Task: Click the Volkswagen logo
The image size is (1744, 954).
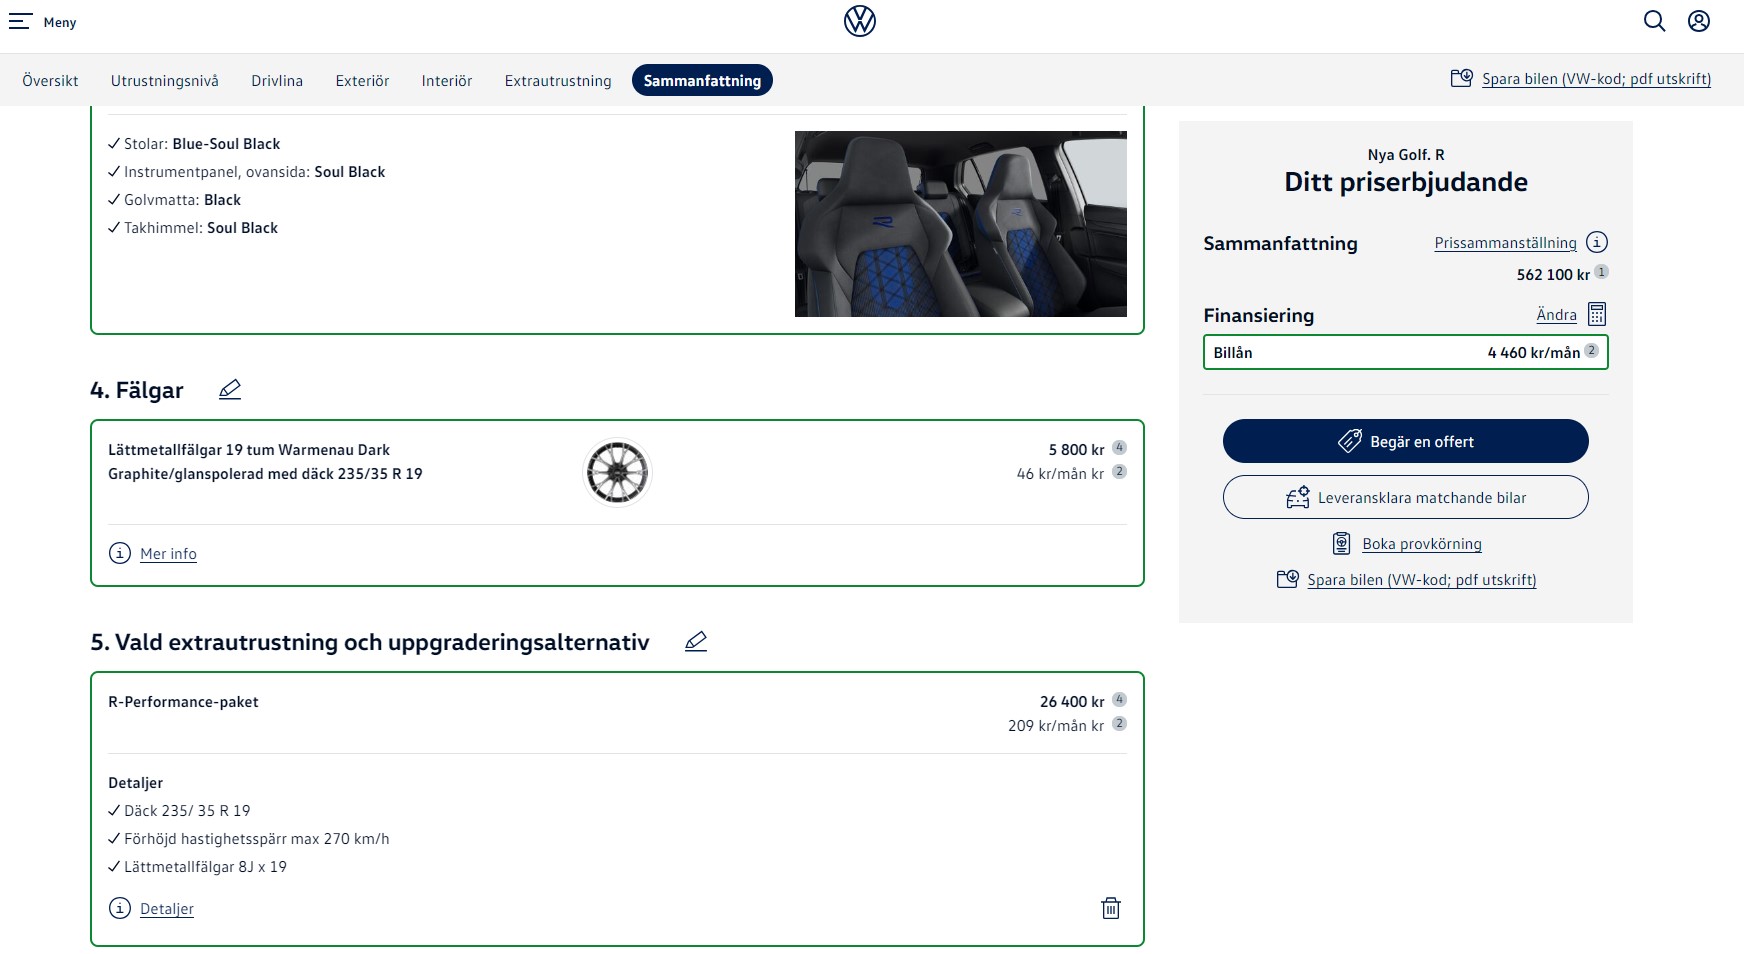Action: click(860, 21)
